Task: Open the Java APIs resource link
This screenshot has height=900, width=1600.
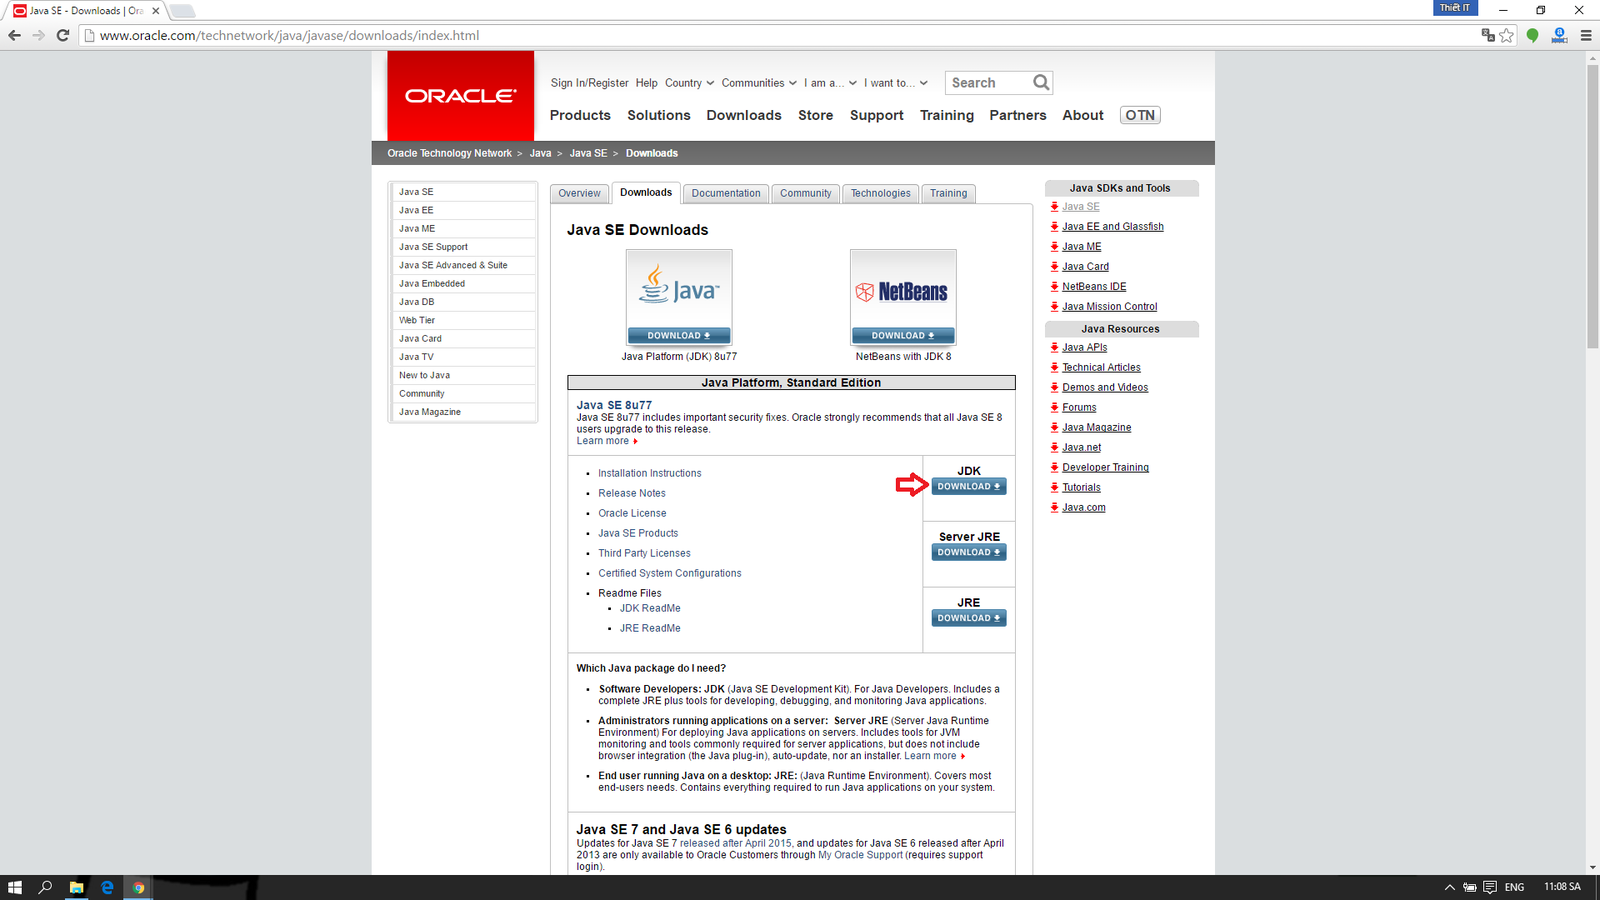Action: [x=1085, y=348]
